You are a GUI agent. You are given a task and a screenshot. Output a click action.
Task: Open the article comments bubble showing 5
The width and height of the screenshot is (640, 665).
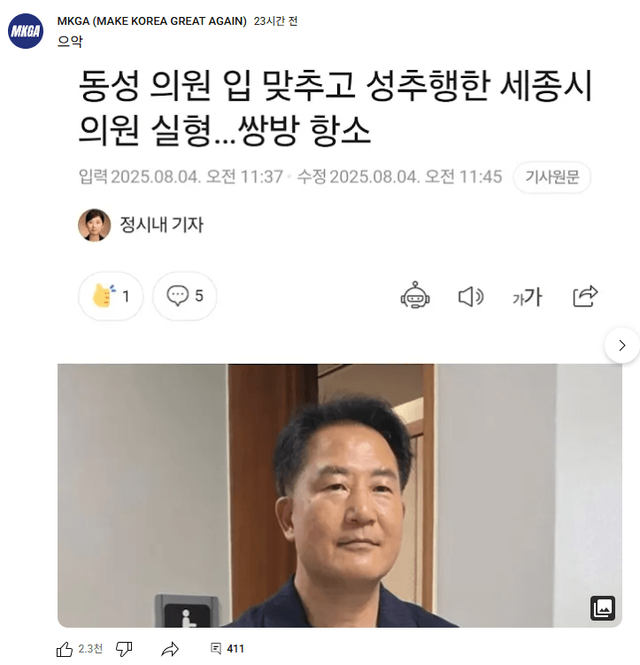(x=185, y=296)
